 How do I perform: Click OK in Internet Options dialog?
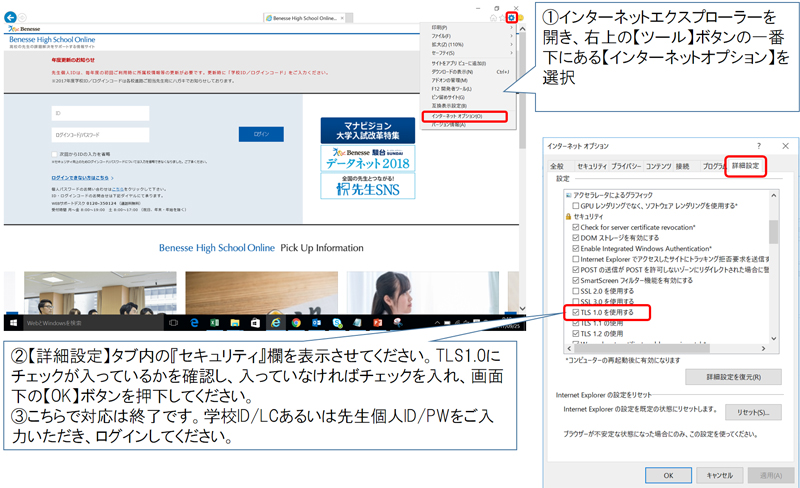[668, 475]
